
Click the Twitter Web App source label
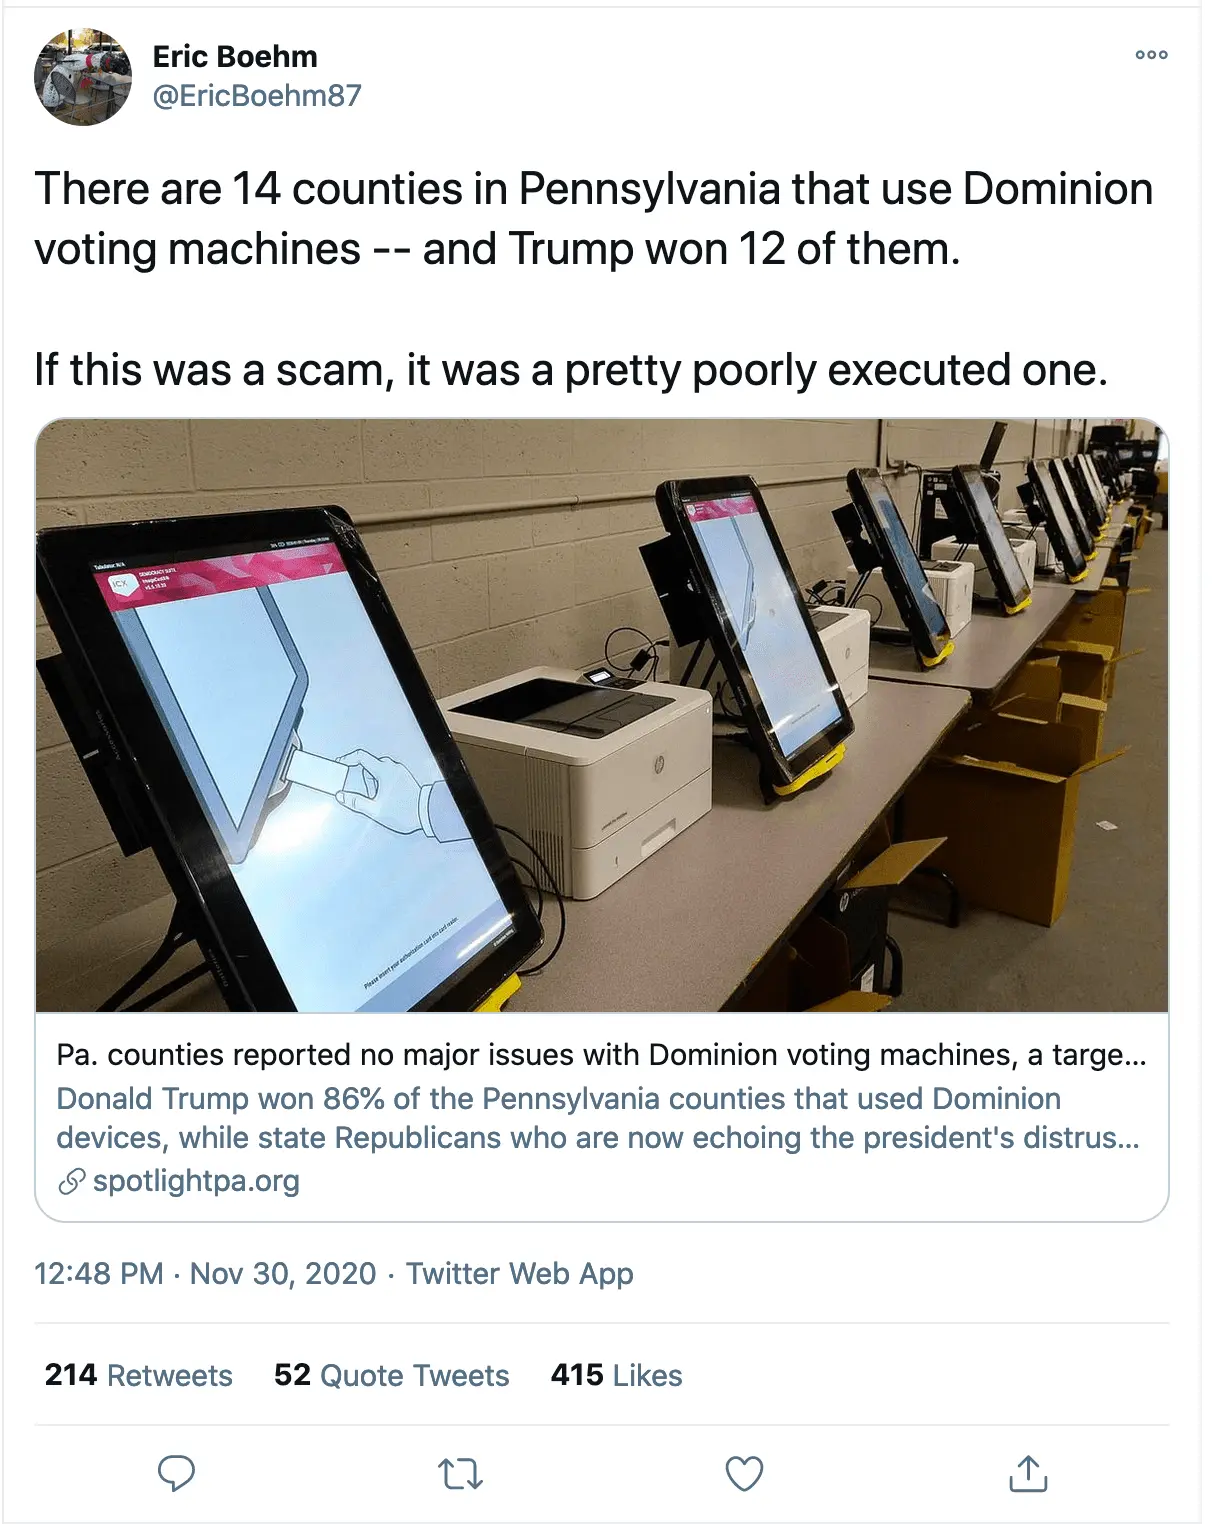tap(518, 1274)
